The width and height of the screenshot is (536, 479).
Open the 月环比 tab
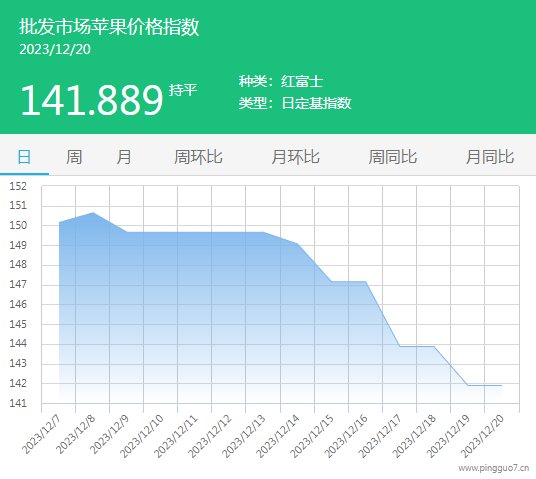tap(295, 157)
